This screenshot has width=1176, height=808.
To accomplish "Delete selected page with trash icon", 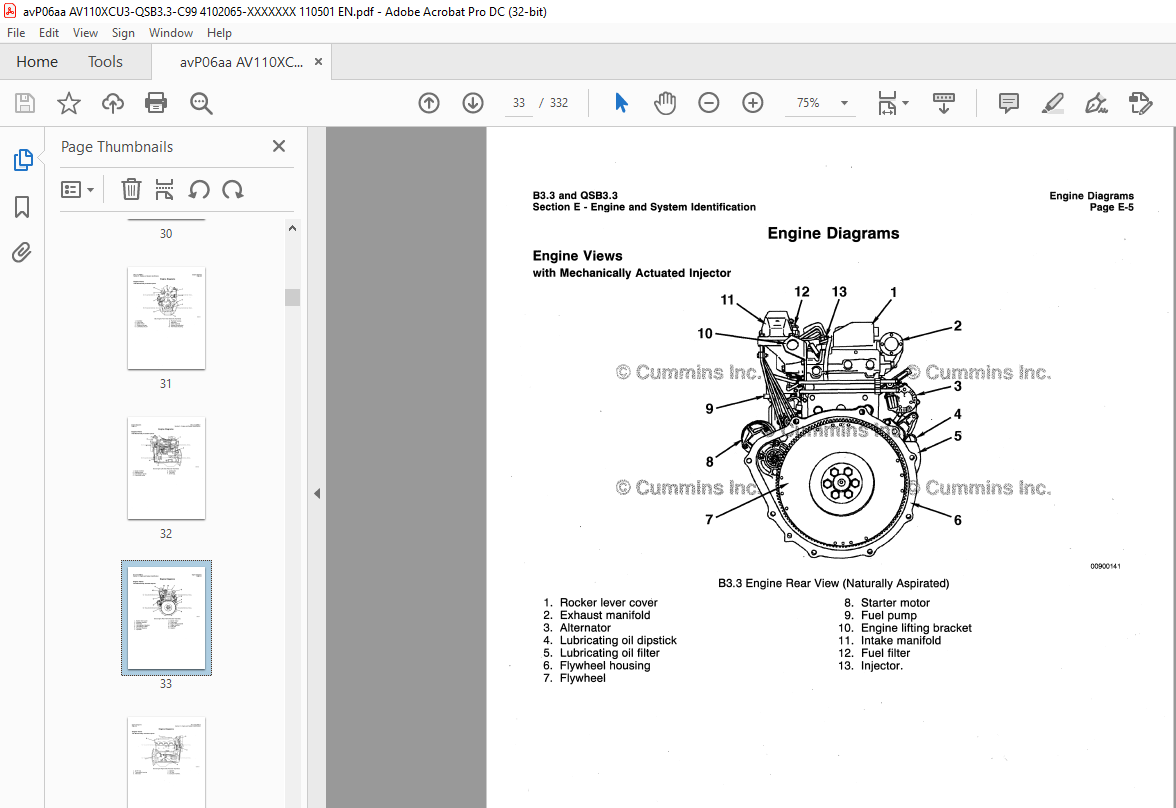I will click(131, 190).
